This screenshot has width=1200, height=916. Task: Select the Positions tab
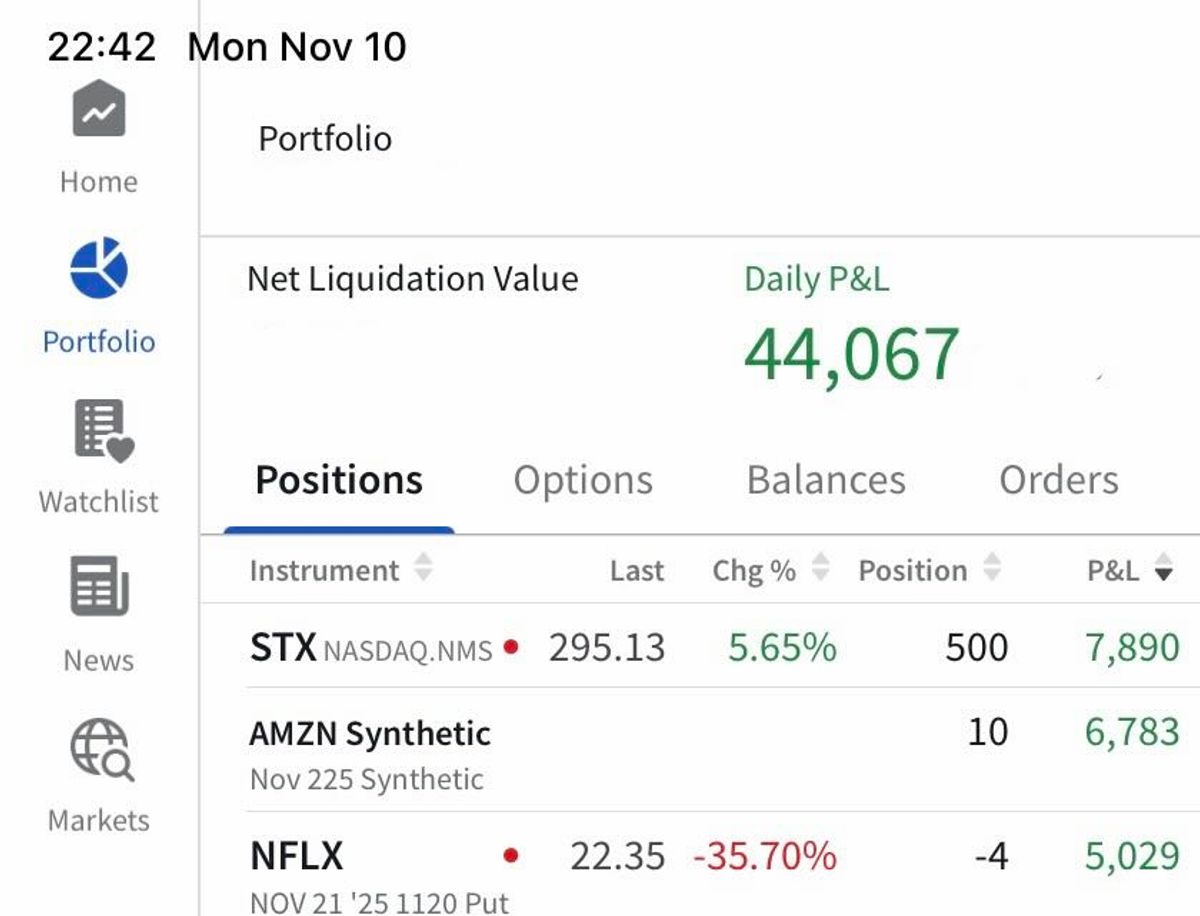coord(339,480)
